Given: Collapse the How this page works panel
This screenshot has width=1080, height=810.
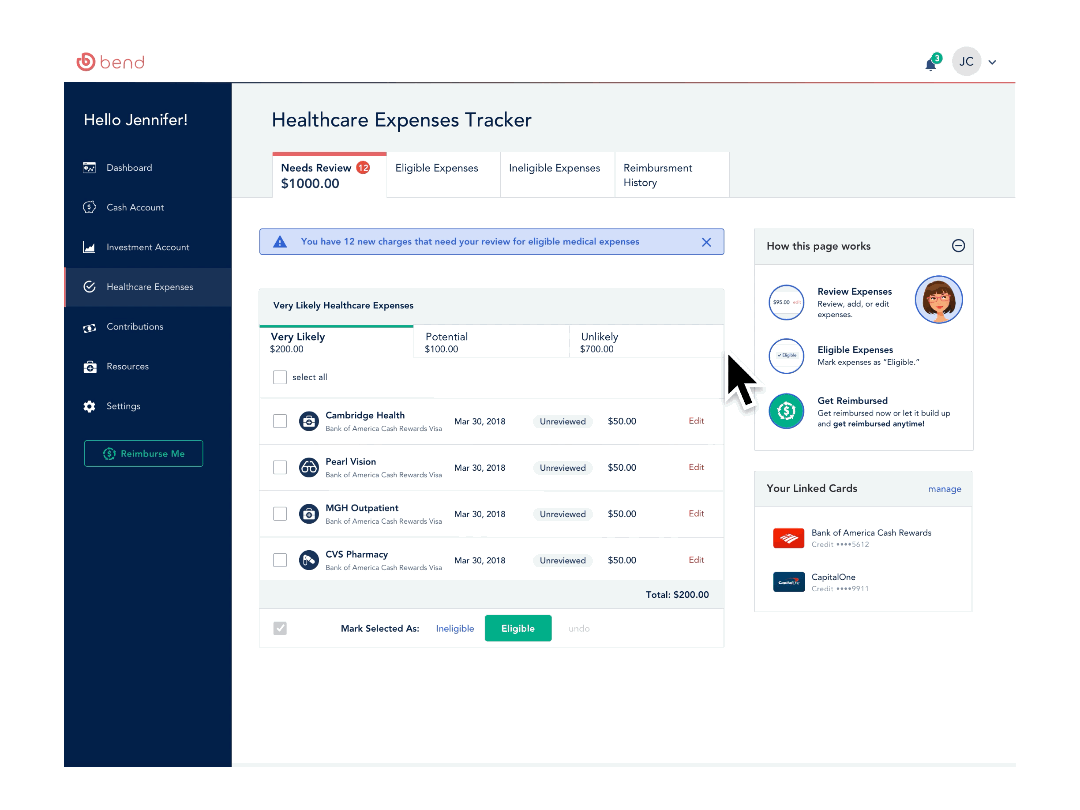Looking at the screenshot, I should click(x=958, y=246).
